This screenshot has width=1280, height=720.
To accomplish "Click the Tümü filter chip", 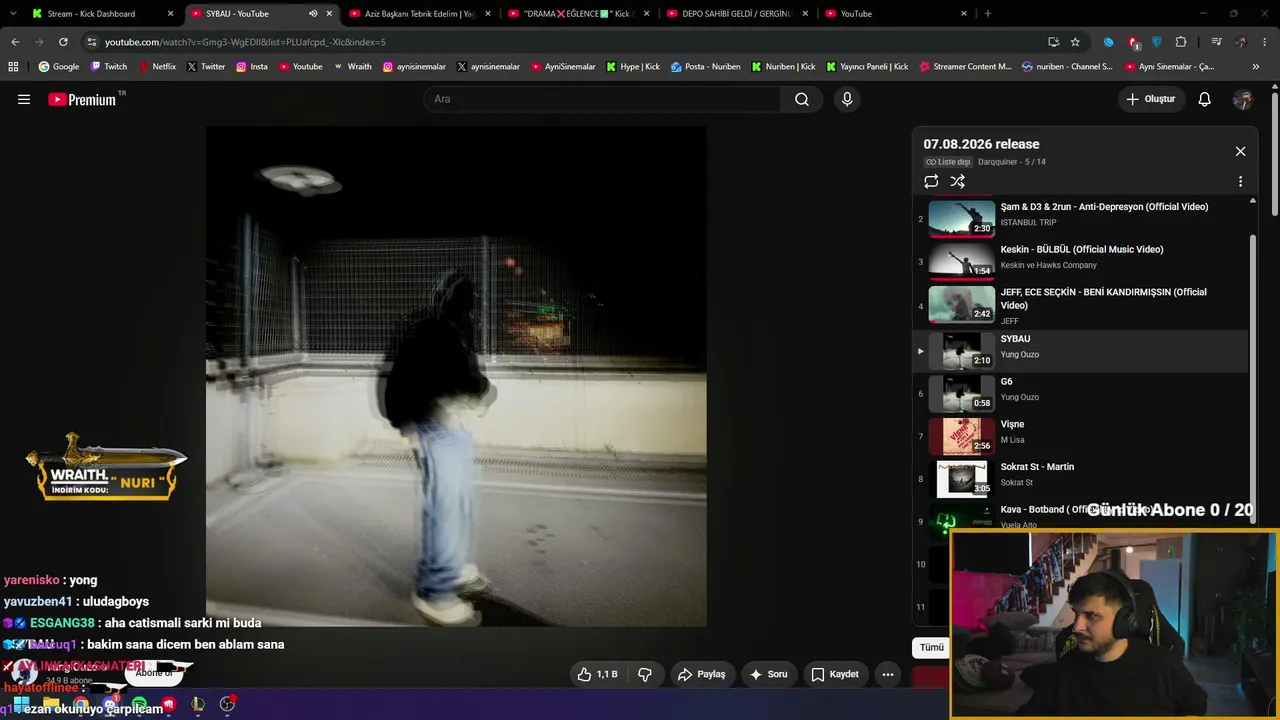I will (x=932, y=647).
